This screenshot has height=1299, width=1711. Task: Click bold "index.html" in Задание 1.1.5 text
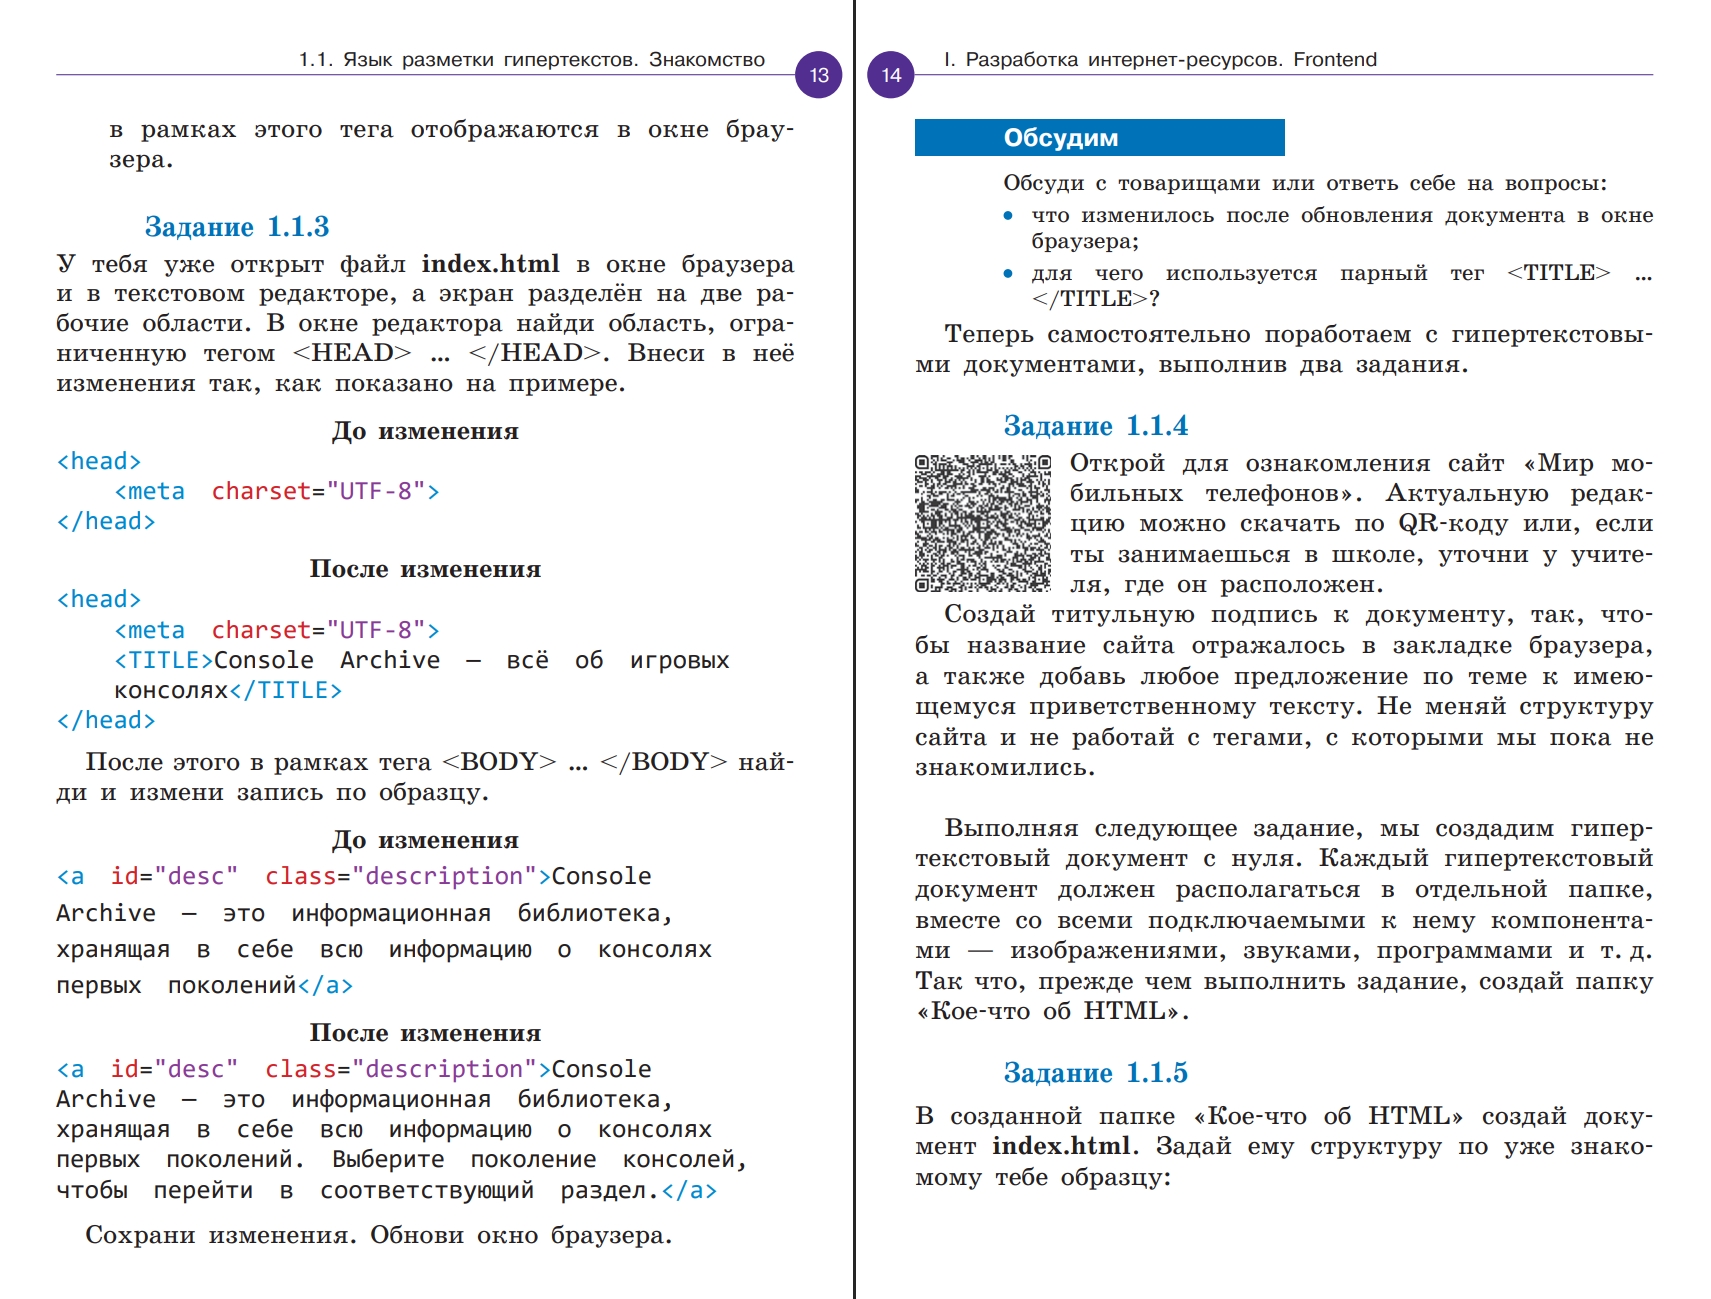tap(1061, 1146)
